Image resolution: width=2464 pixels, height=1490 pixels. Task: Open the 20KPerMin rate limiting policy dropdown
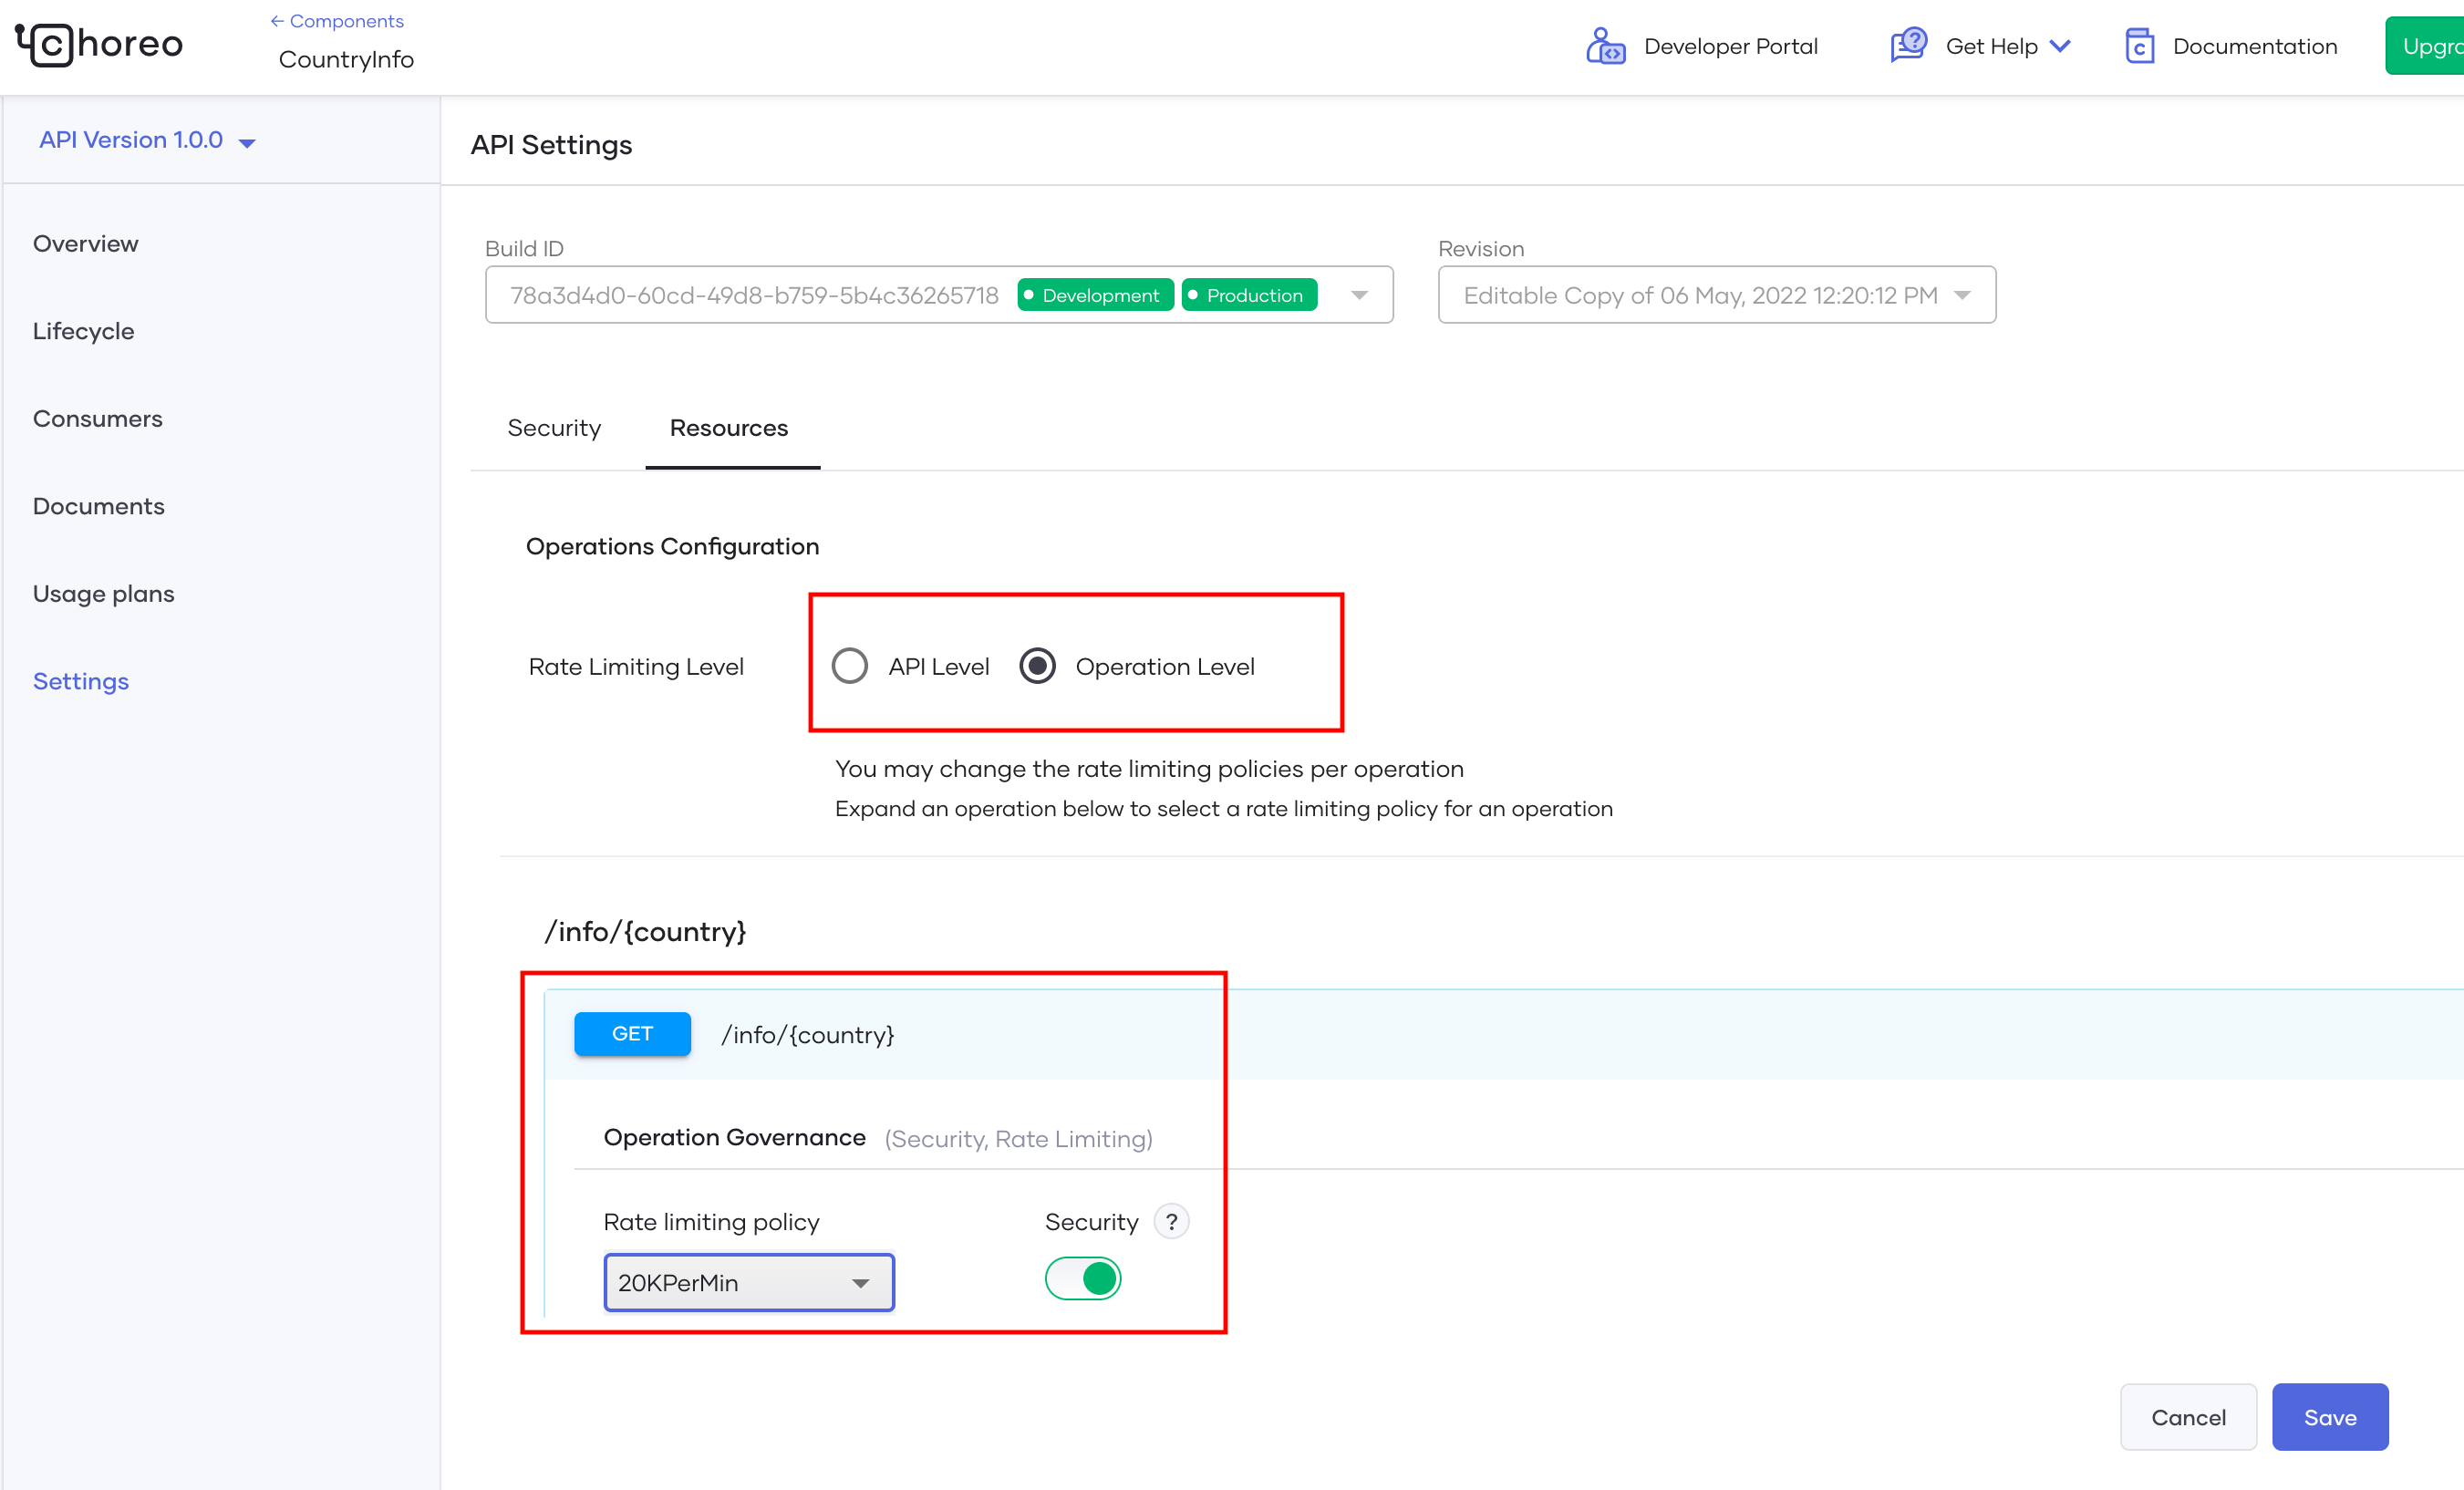748,1282
